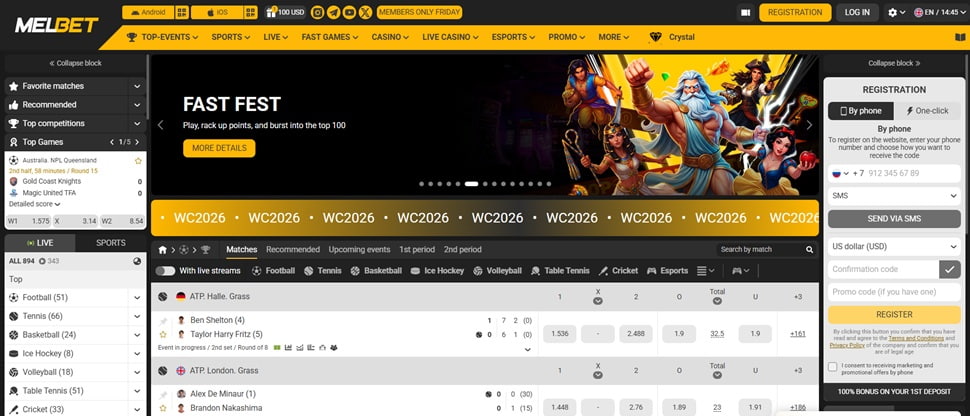Filter matches by Esports
The height and width of the screenshot is (416, 970).
(667, 271)
